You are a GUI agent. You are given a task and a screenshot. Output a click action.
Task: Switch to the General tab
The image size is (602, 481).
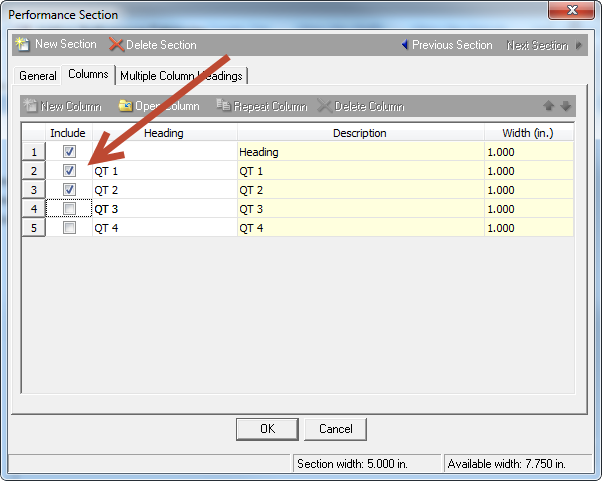click(38, 76)
